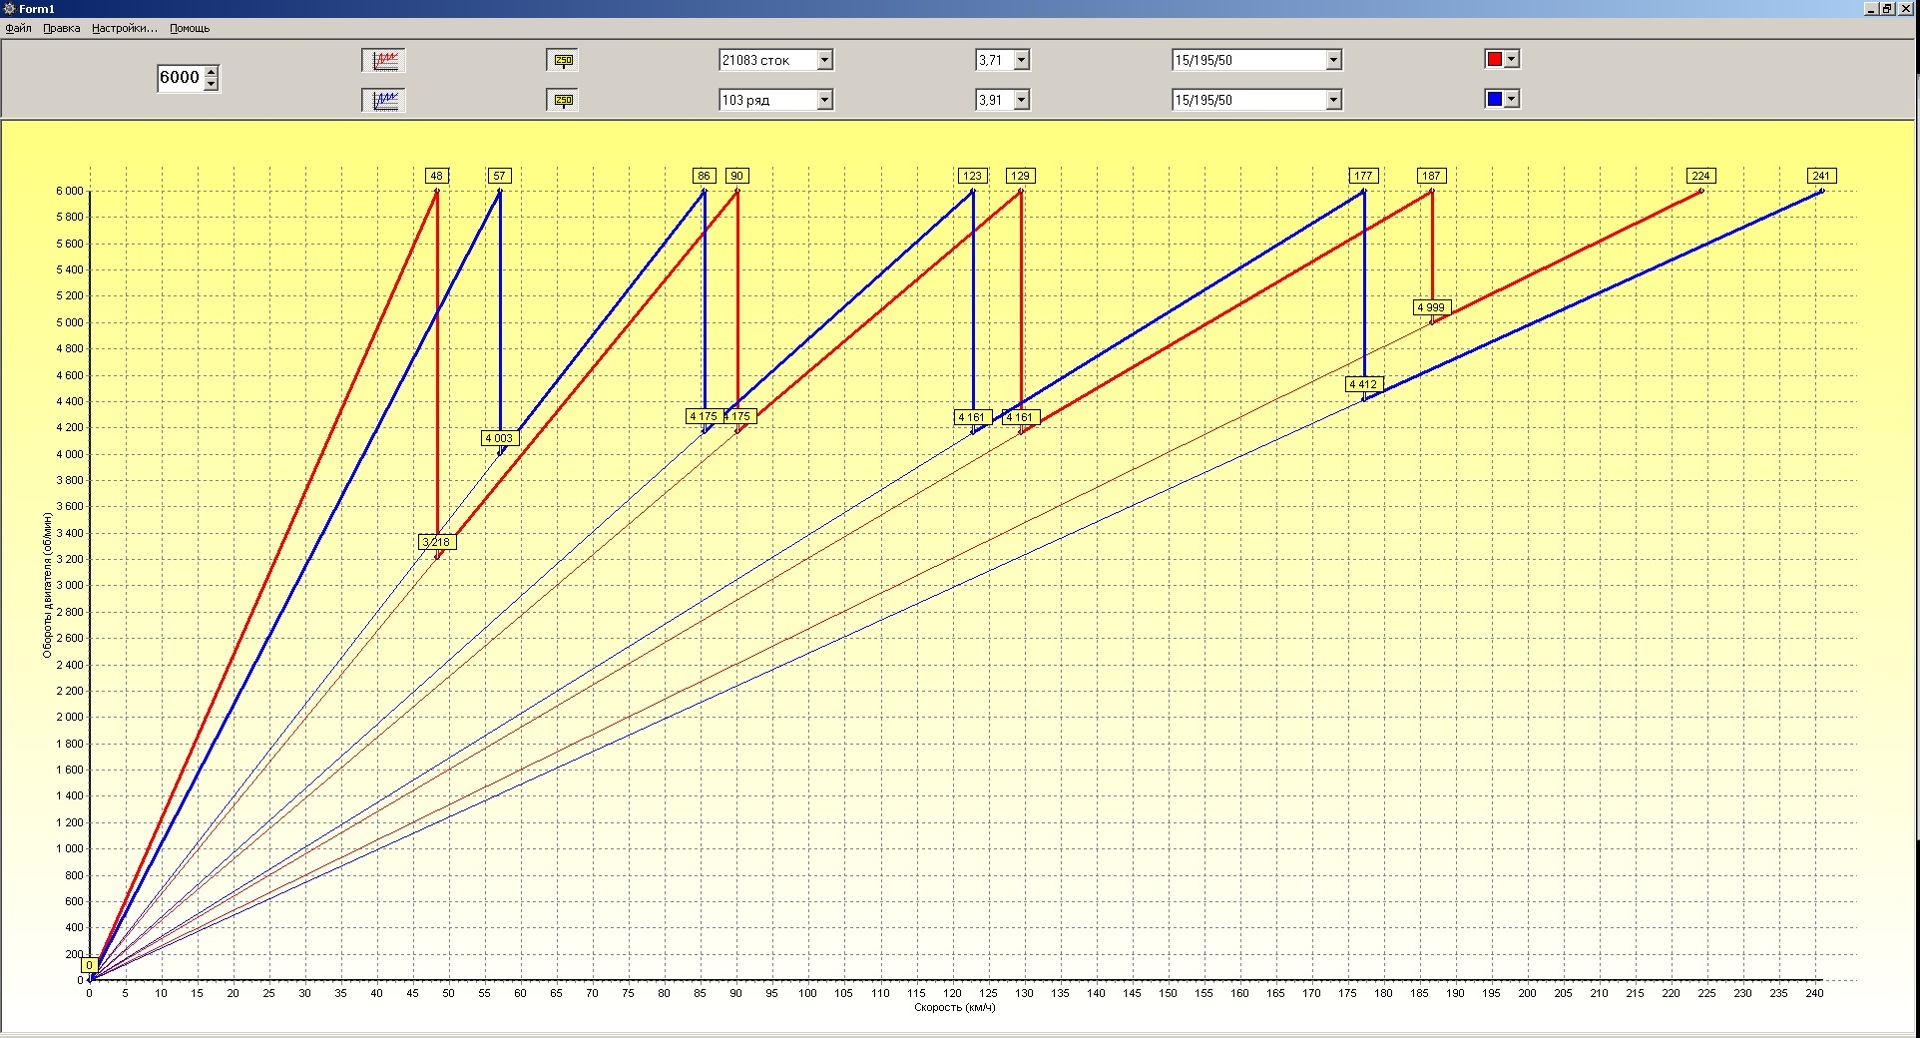
Task: Click the 187 km/h peak label
Action: point(1431,176)
